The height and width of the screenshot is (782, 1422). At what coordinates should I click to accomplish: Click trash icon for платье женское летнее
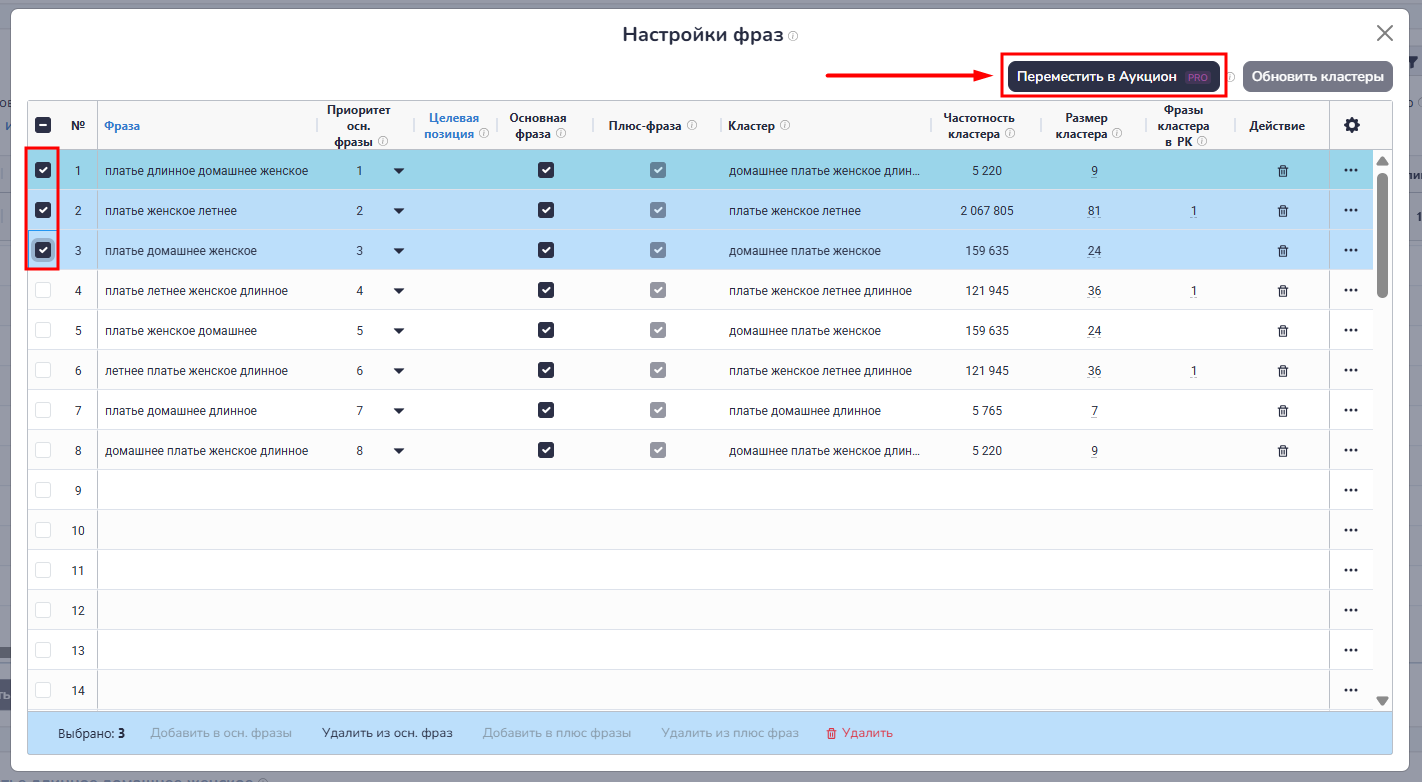coord(1283,211)
